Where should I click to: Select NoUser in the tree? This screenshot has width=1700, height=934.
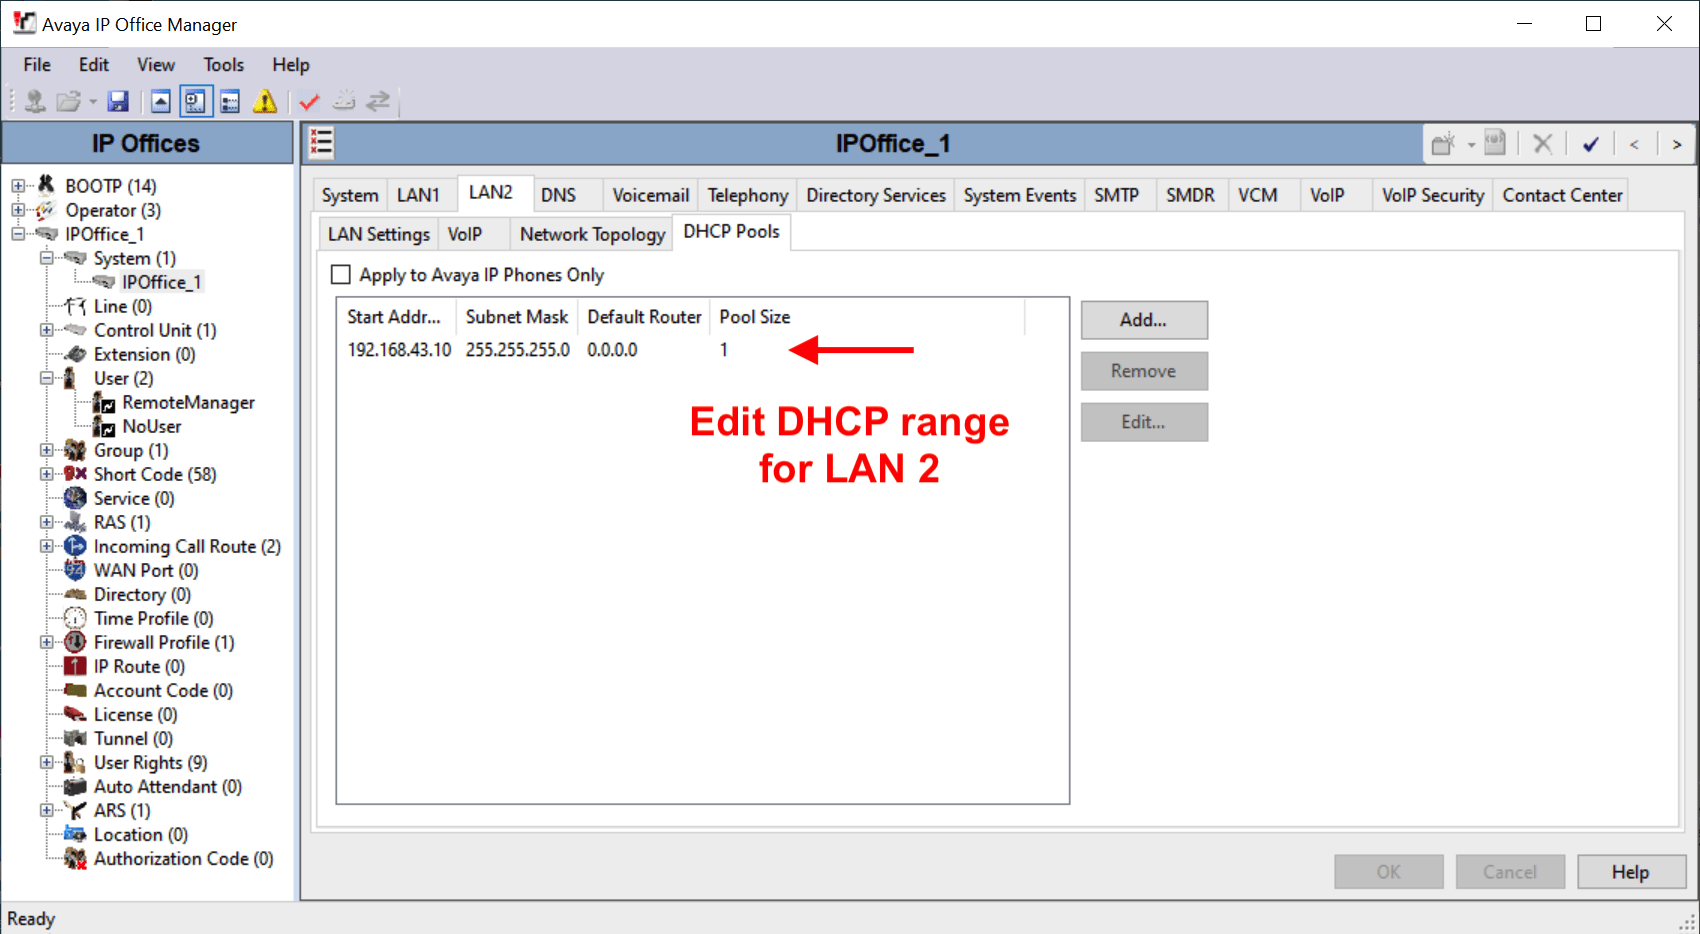point(151,426)
